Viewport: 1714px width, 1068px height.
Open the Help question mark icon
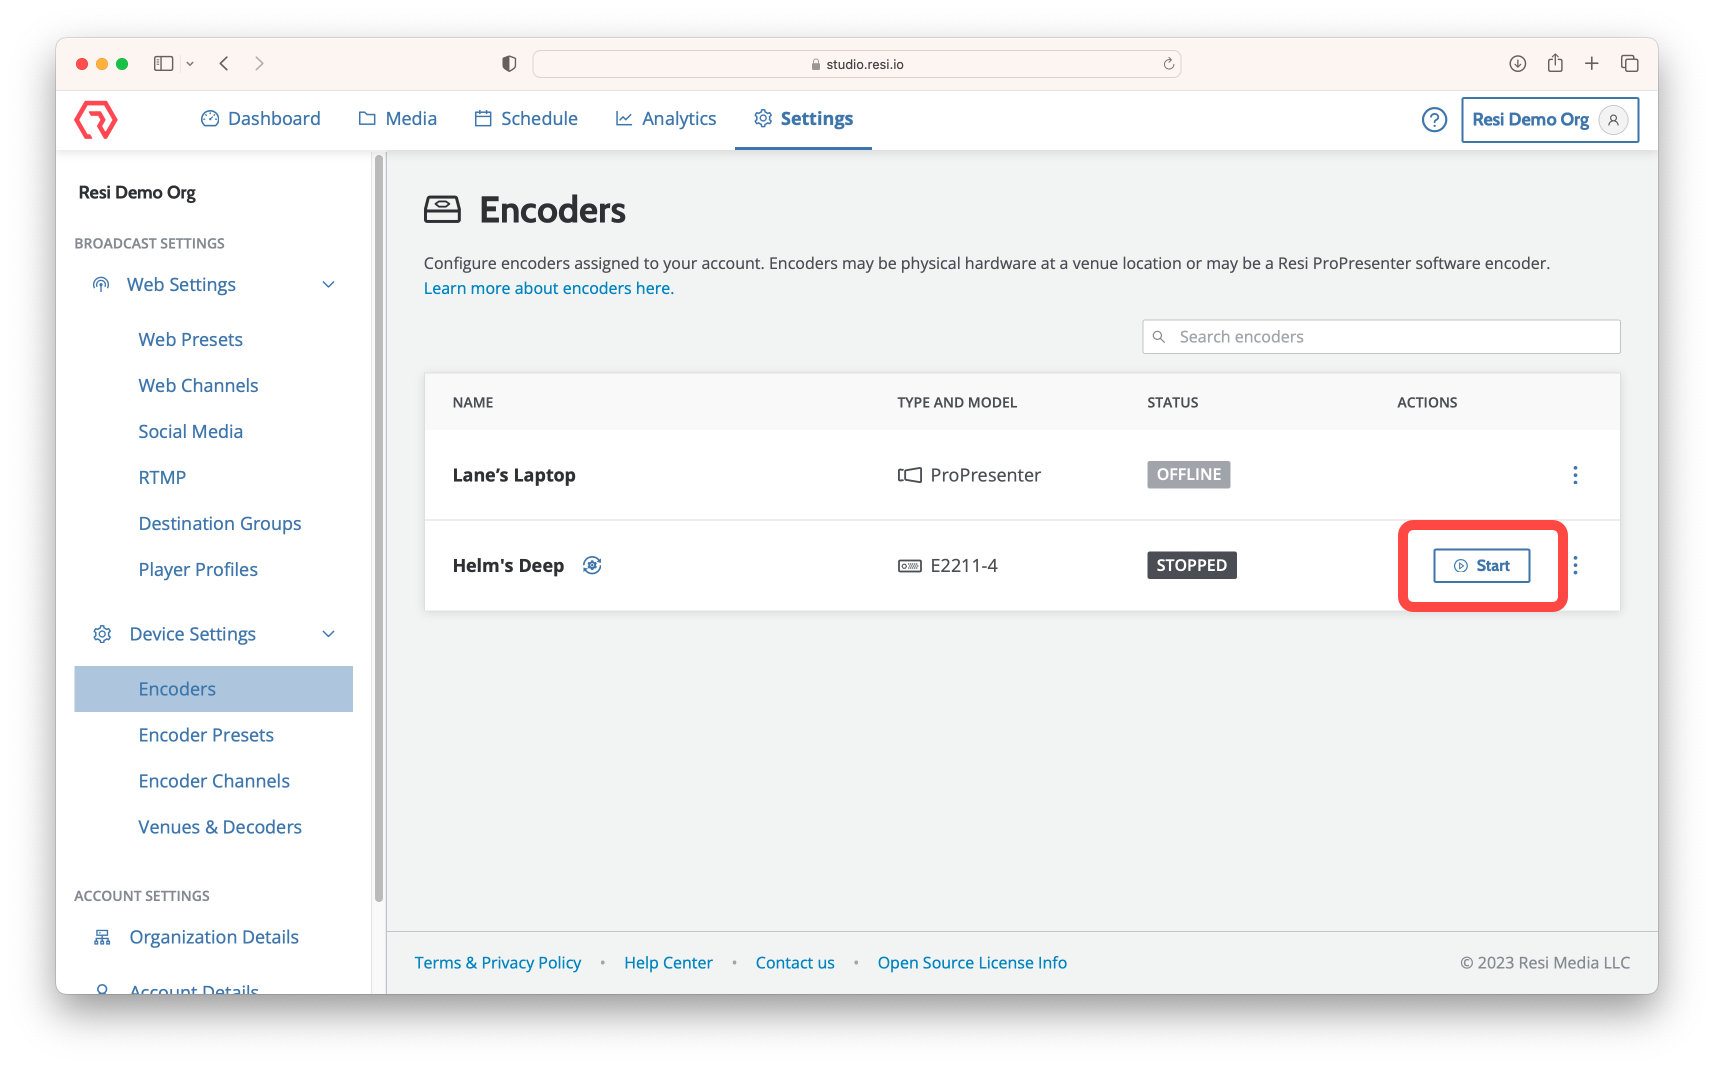[1434, 119]
